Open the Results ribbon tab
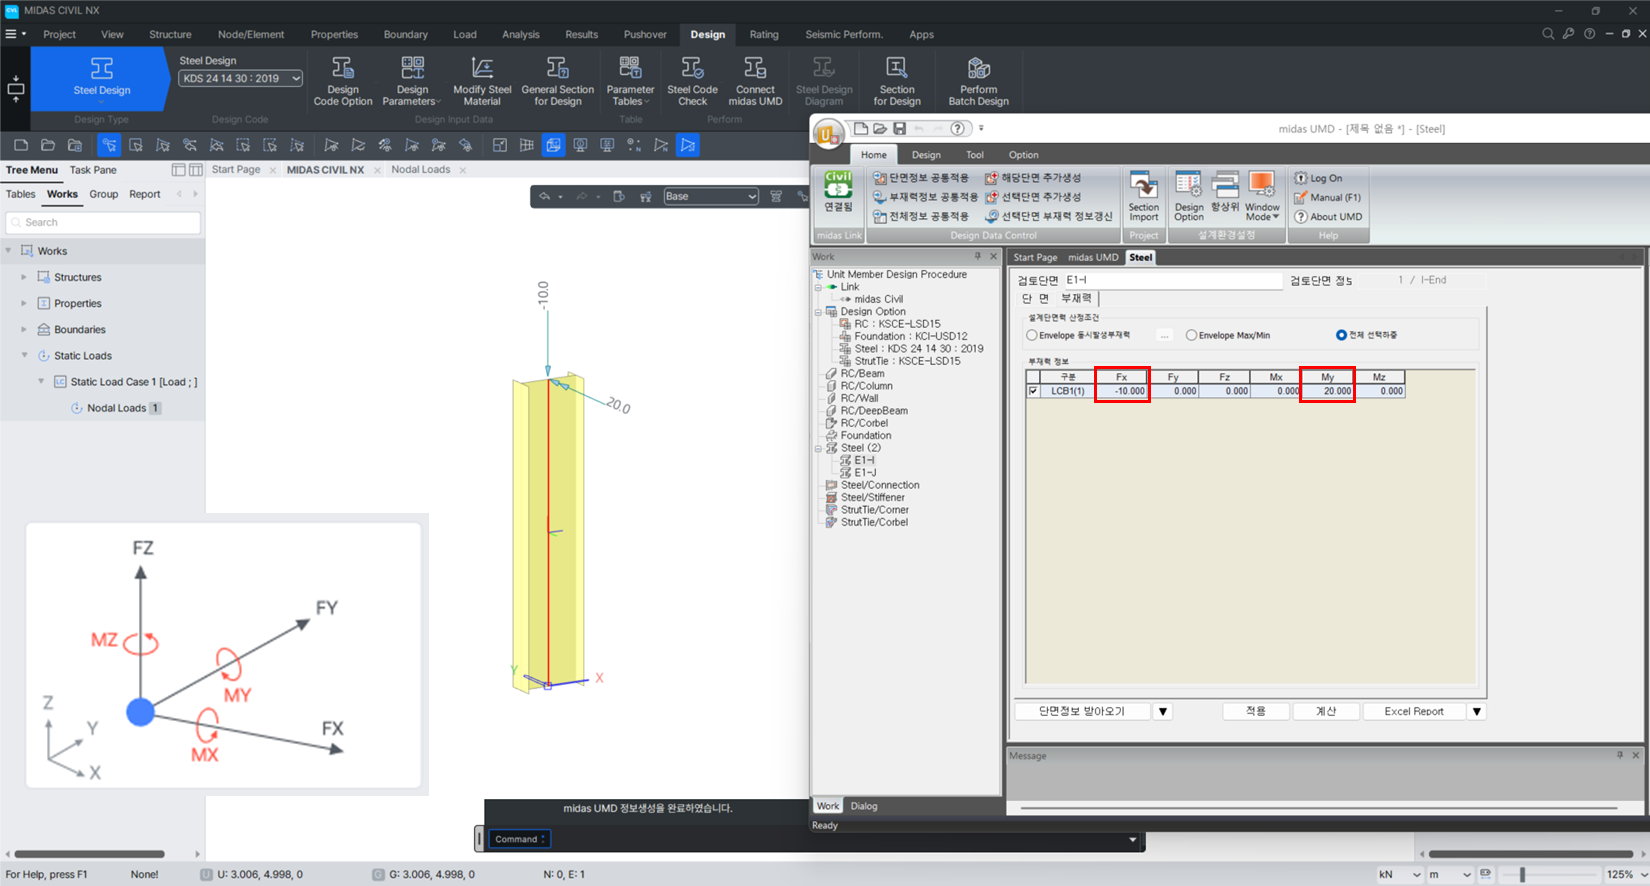 pos(581,34)
